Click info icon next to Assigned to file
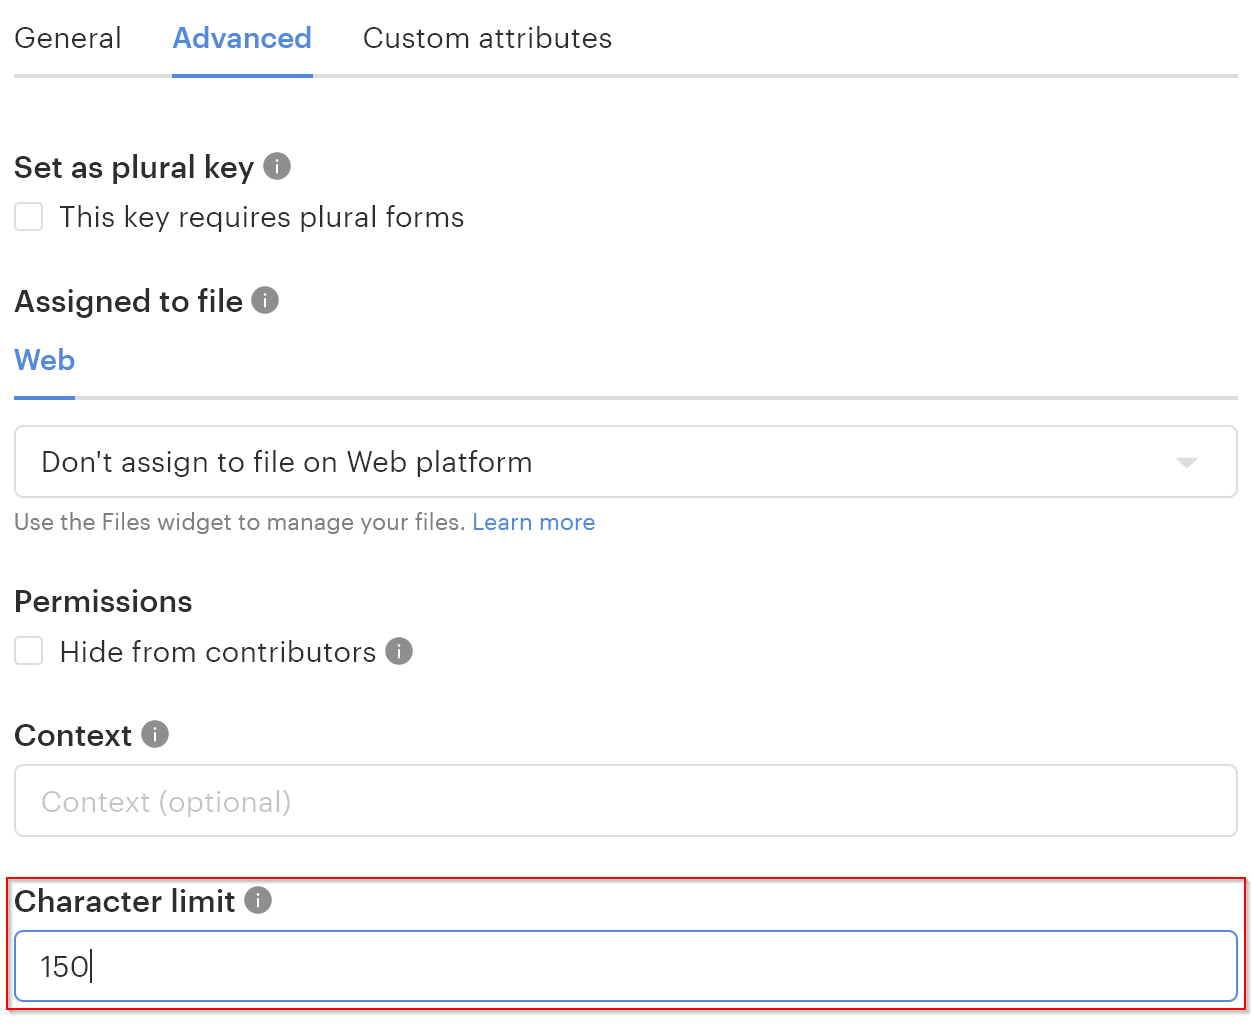1253x1029 pixels. (x=265, y=300)
